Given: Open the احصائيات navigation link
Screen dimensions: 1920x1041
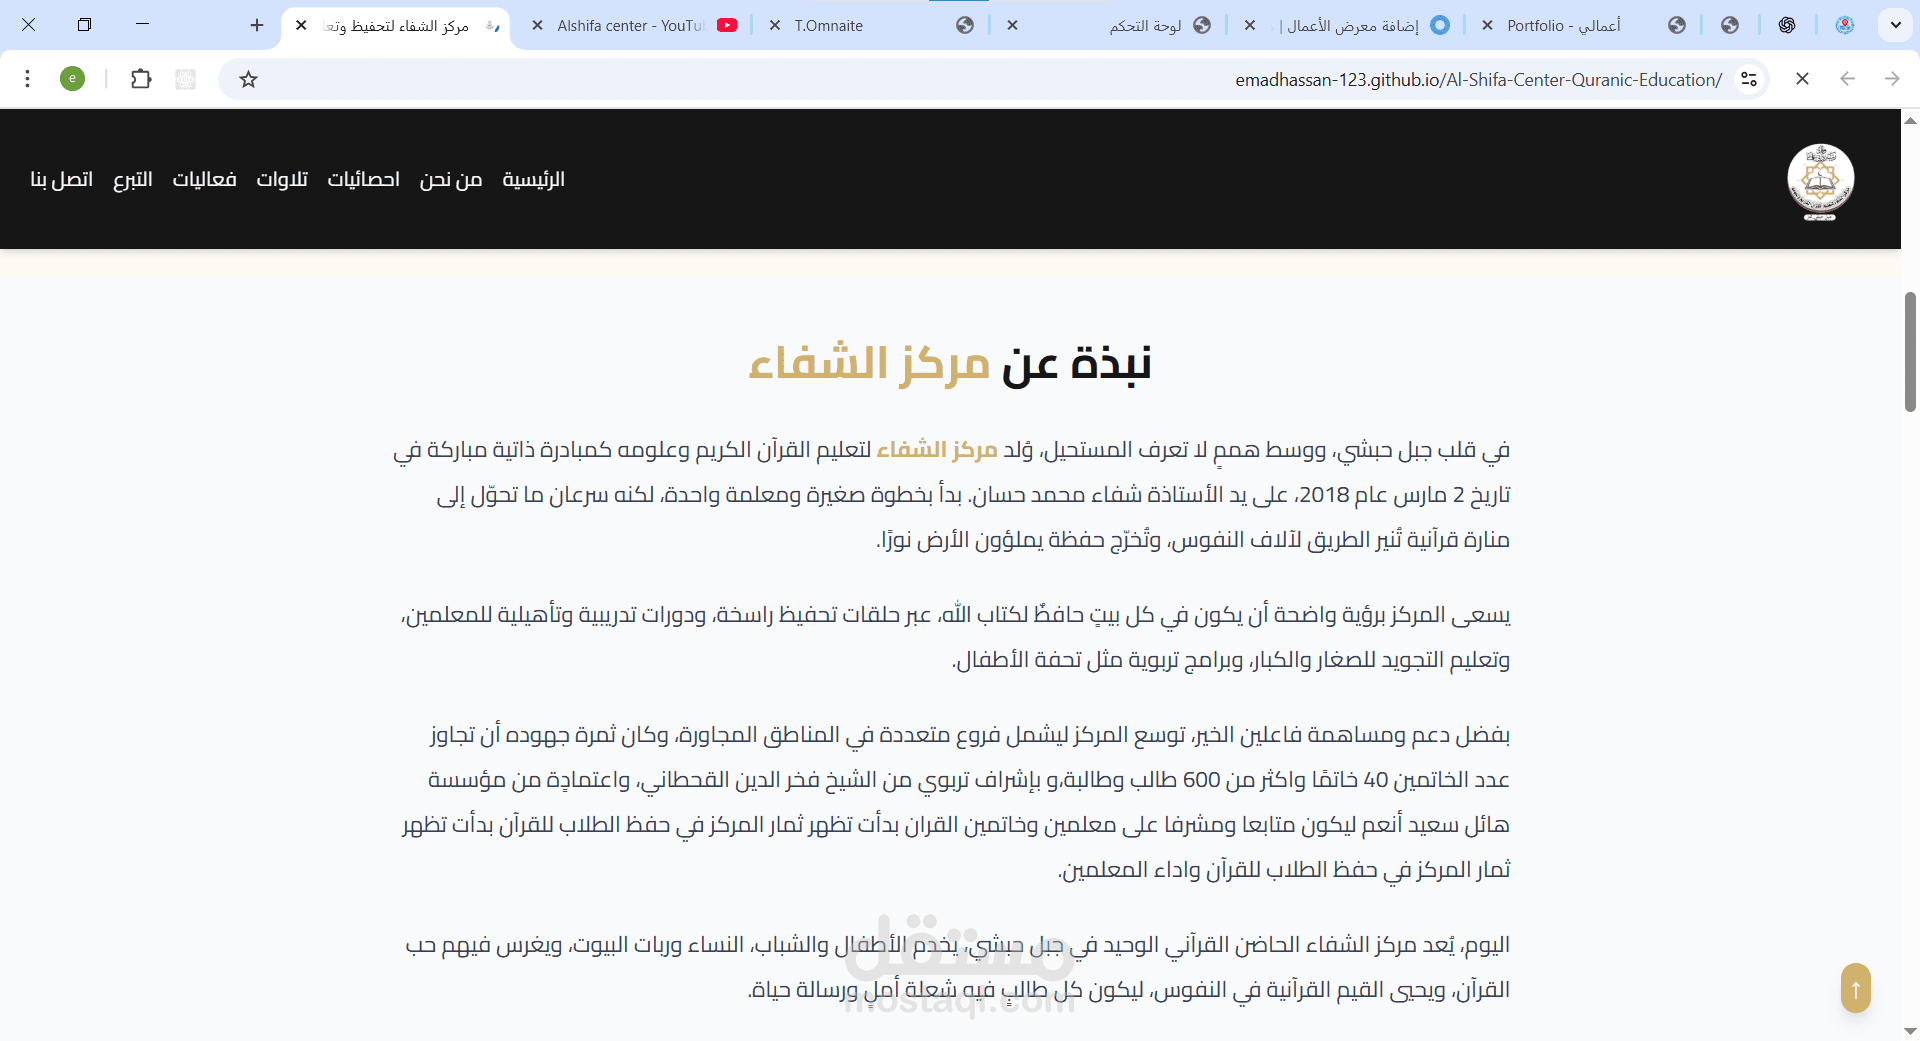Looking at the screenshot, I should [x=364, y=179].
